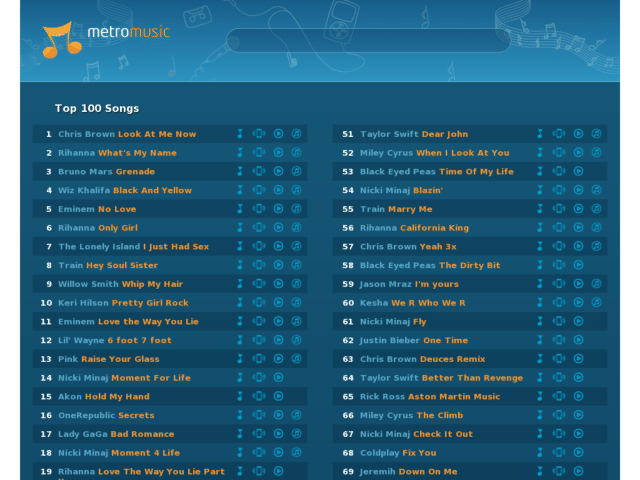Image resolution: width=640 pixels, height=480 pixels.
Task: Click music note icon for Coldplay Fix You
Action: point(540,453)
